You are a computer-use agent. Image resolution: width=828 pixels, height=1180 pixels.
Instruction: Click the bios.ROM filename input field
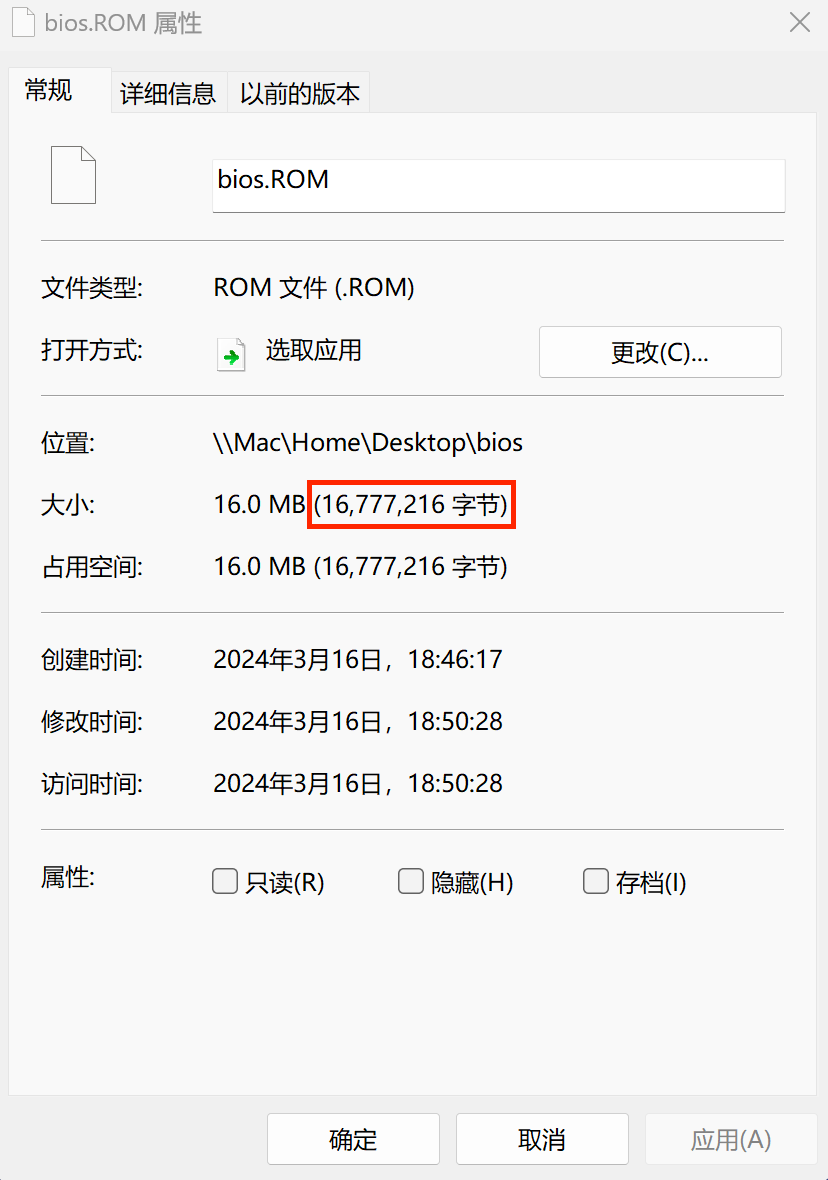pyautogui.click(x=498, y=185)
